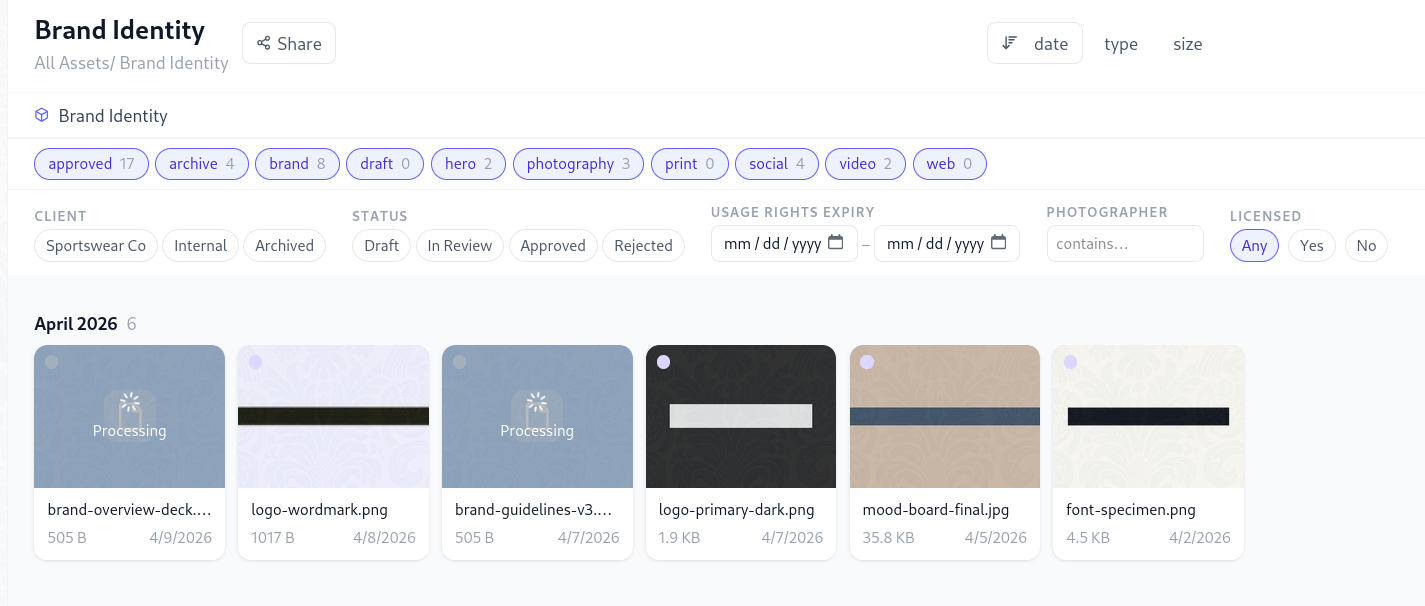Filter status by In Review
1425x606 pixels.
pos(460,245)
